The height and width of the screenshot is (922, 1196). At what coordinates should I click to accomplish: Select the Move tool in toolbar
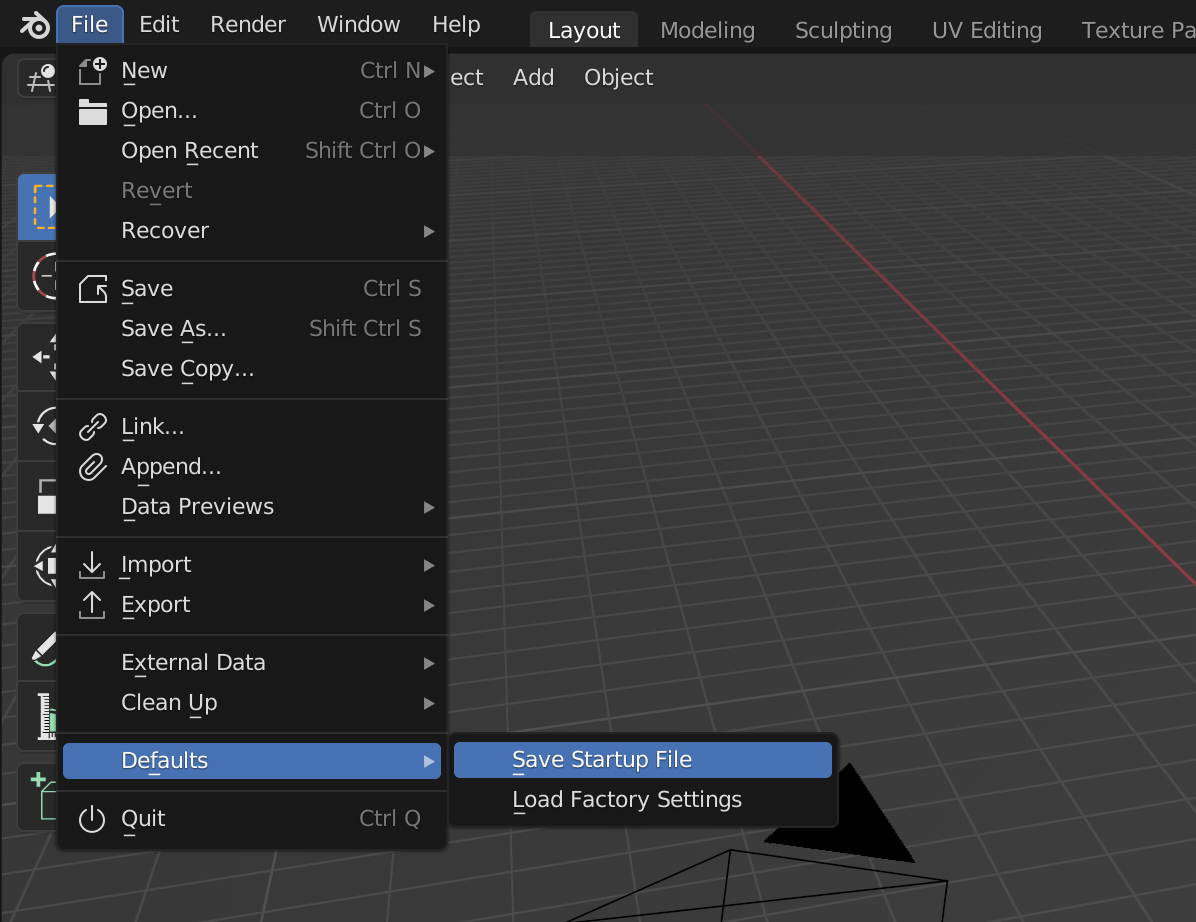tap(38, 357)
